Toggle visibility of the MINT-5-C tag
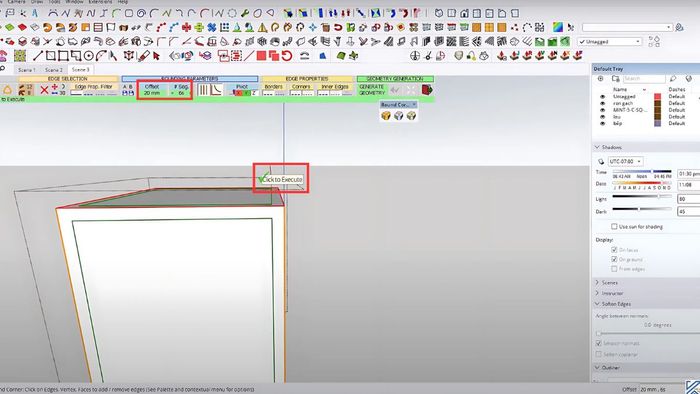Image resolution: width=700 pixels, height=394 pixels. coord(603,110)
